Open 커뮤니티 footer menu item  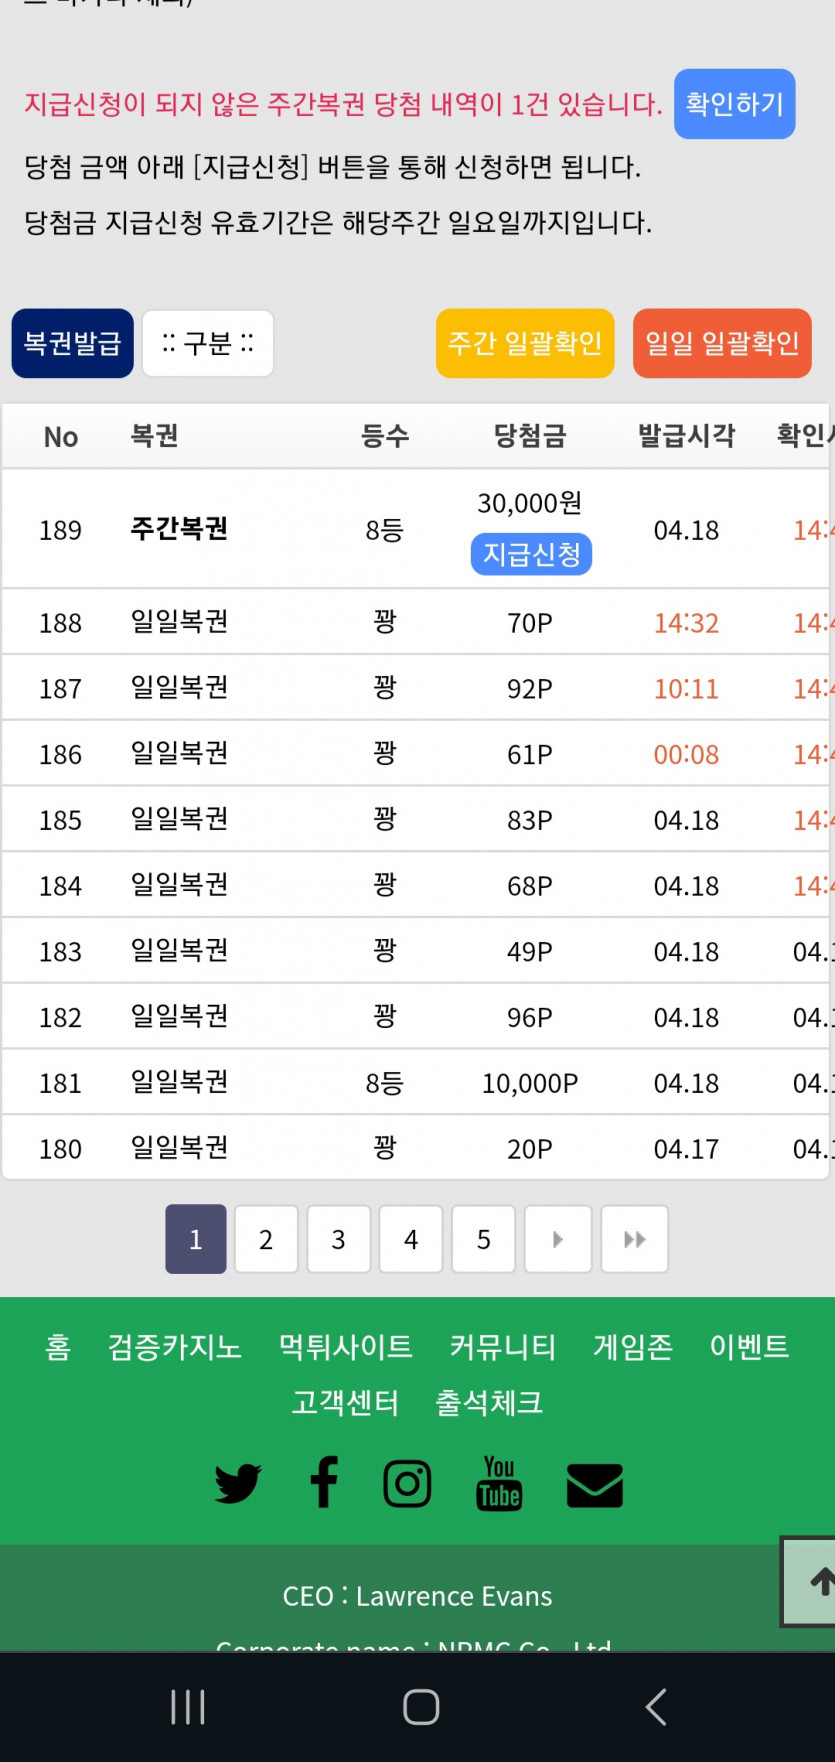502,1346
